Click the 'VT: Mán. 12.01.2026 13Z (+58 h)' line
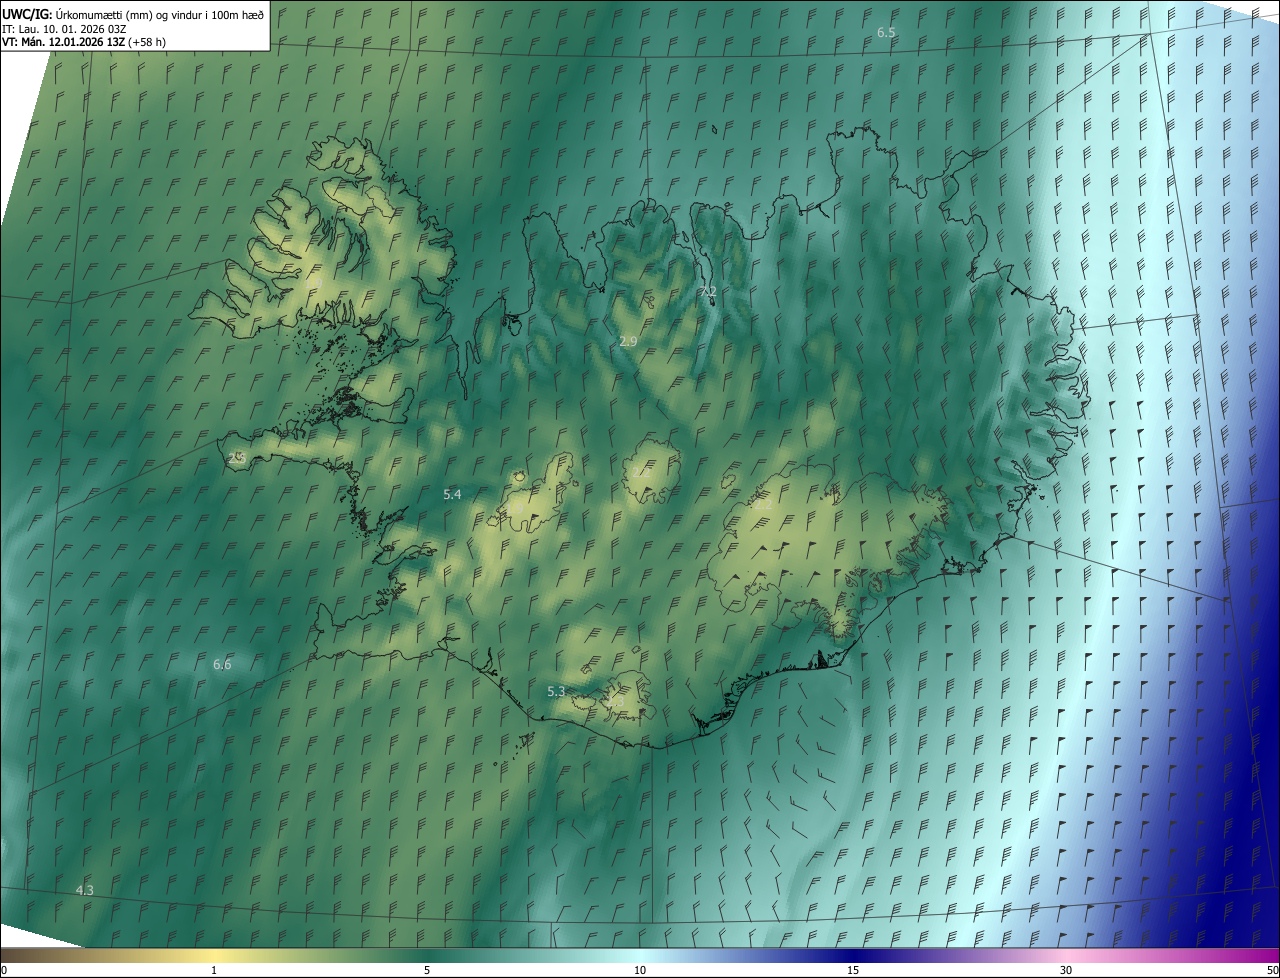 pos(84,43)
